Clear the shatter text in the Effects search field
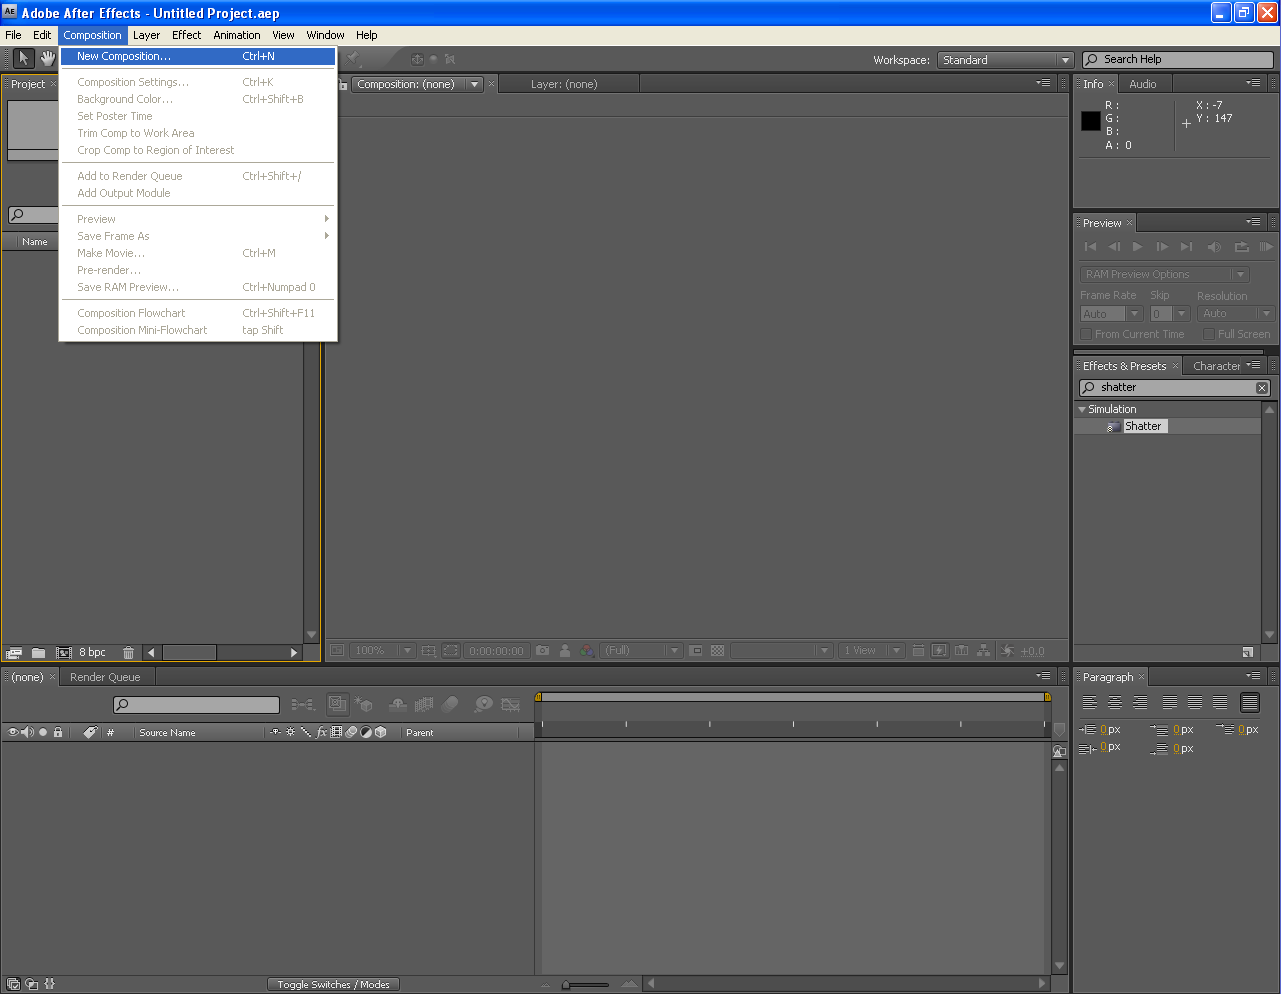1281x994 pixels. [1261, 387]
